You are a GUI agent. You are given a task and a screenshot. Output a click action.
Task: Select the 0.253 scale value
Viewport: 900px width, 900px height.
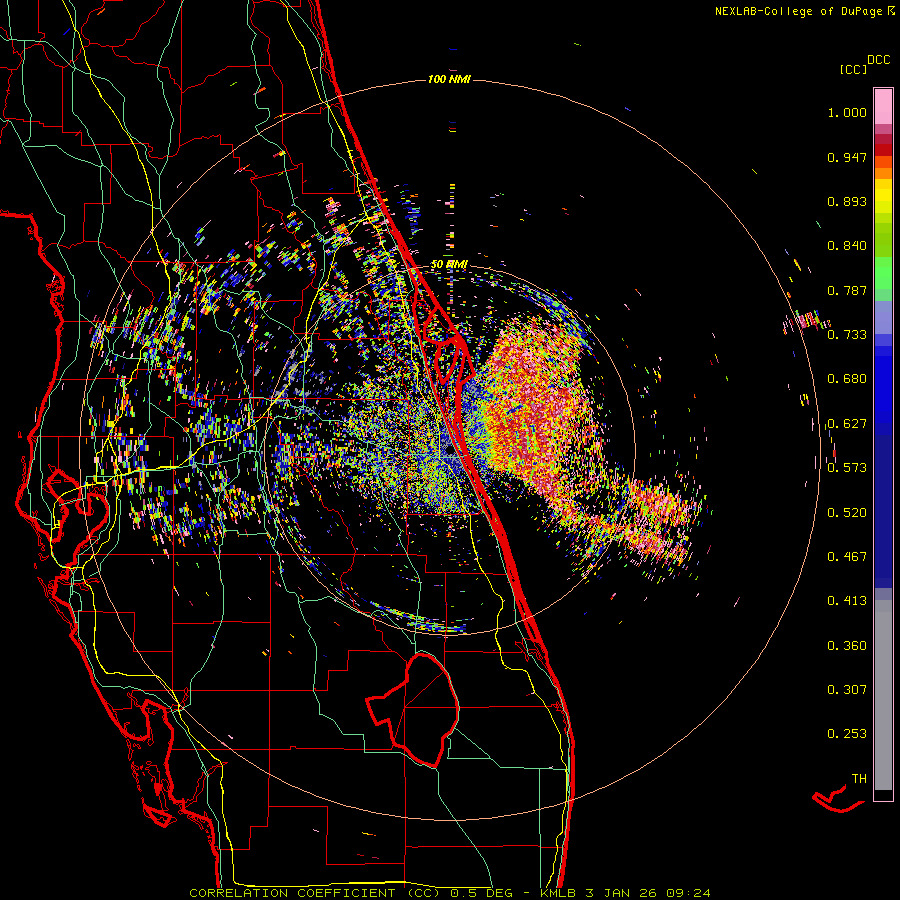847,734
